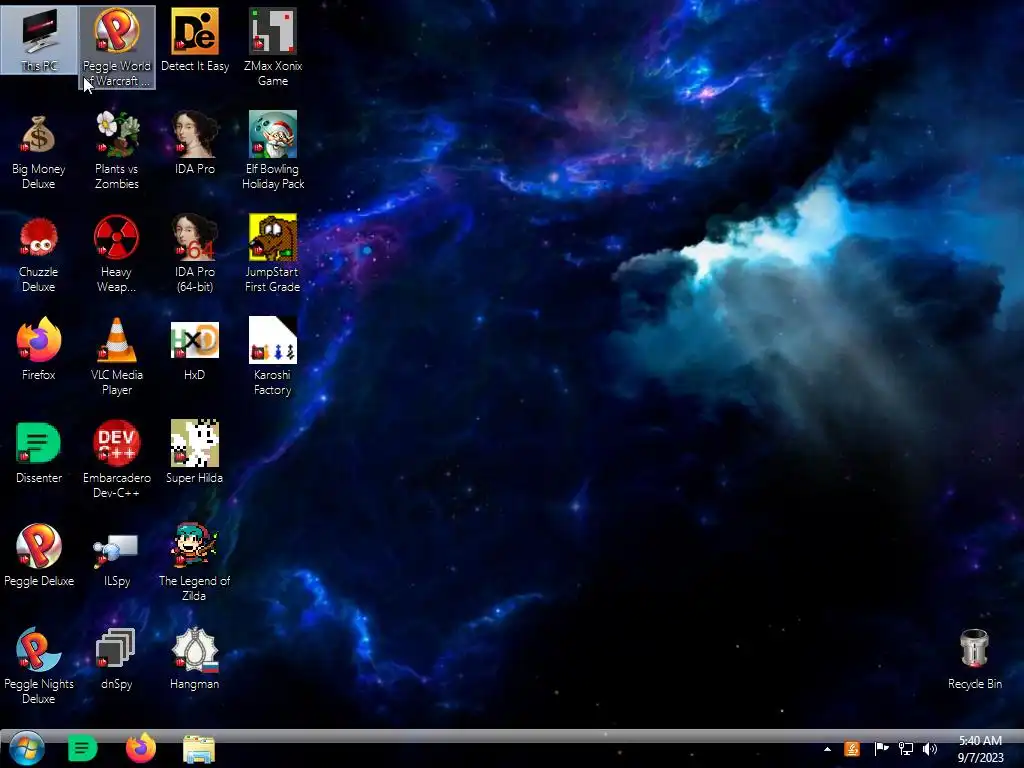Show hidden system tray icons

(x=827, y=749)
